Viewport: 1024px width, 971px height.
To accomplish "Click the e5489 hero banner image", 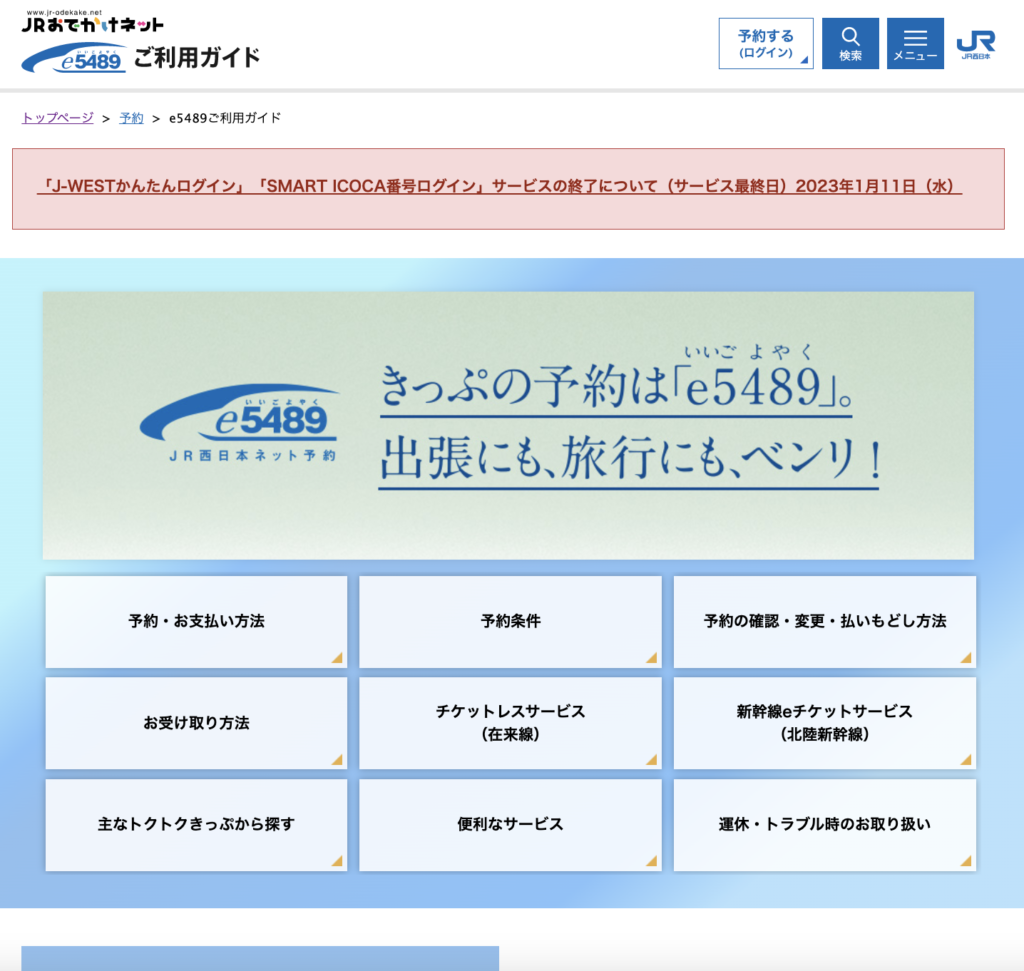I will point(508,426).
